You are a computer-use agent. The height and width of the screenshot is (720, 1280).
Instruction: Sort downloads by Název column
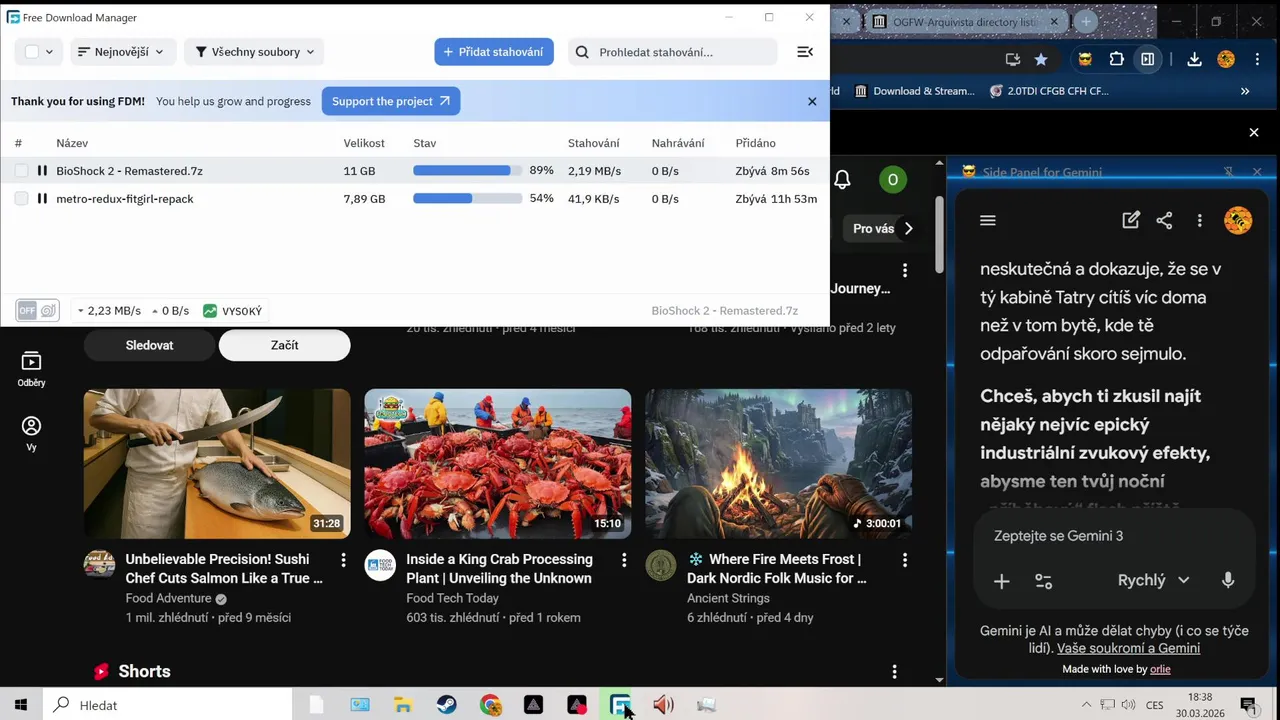point(72,143)
